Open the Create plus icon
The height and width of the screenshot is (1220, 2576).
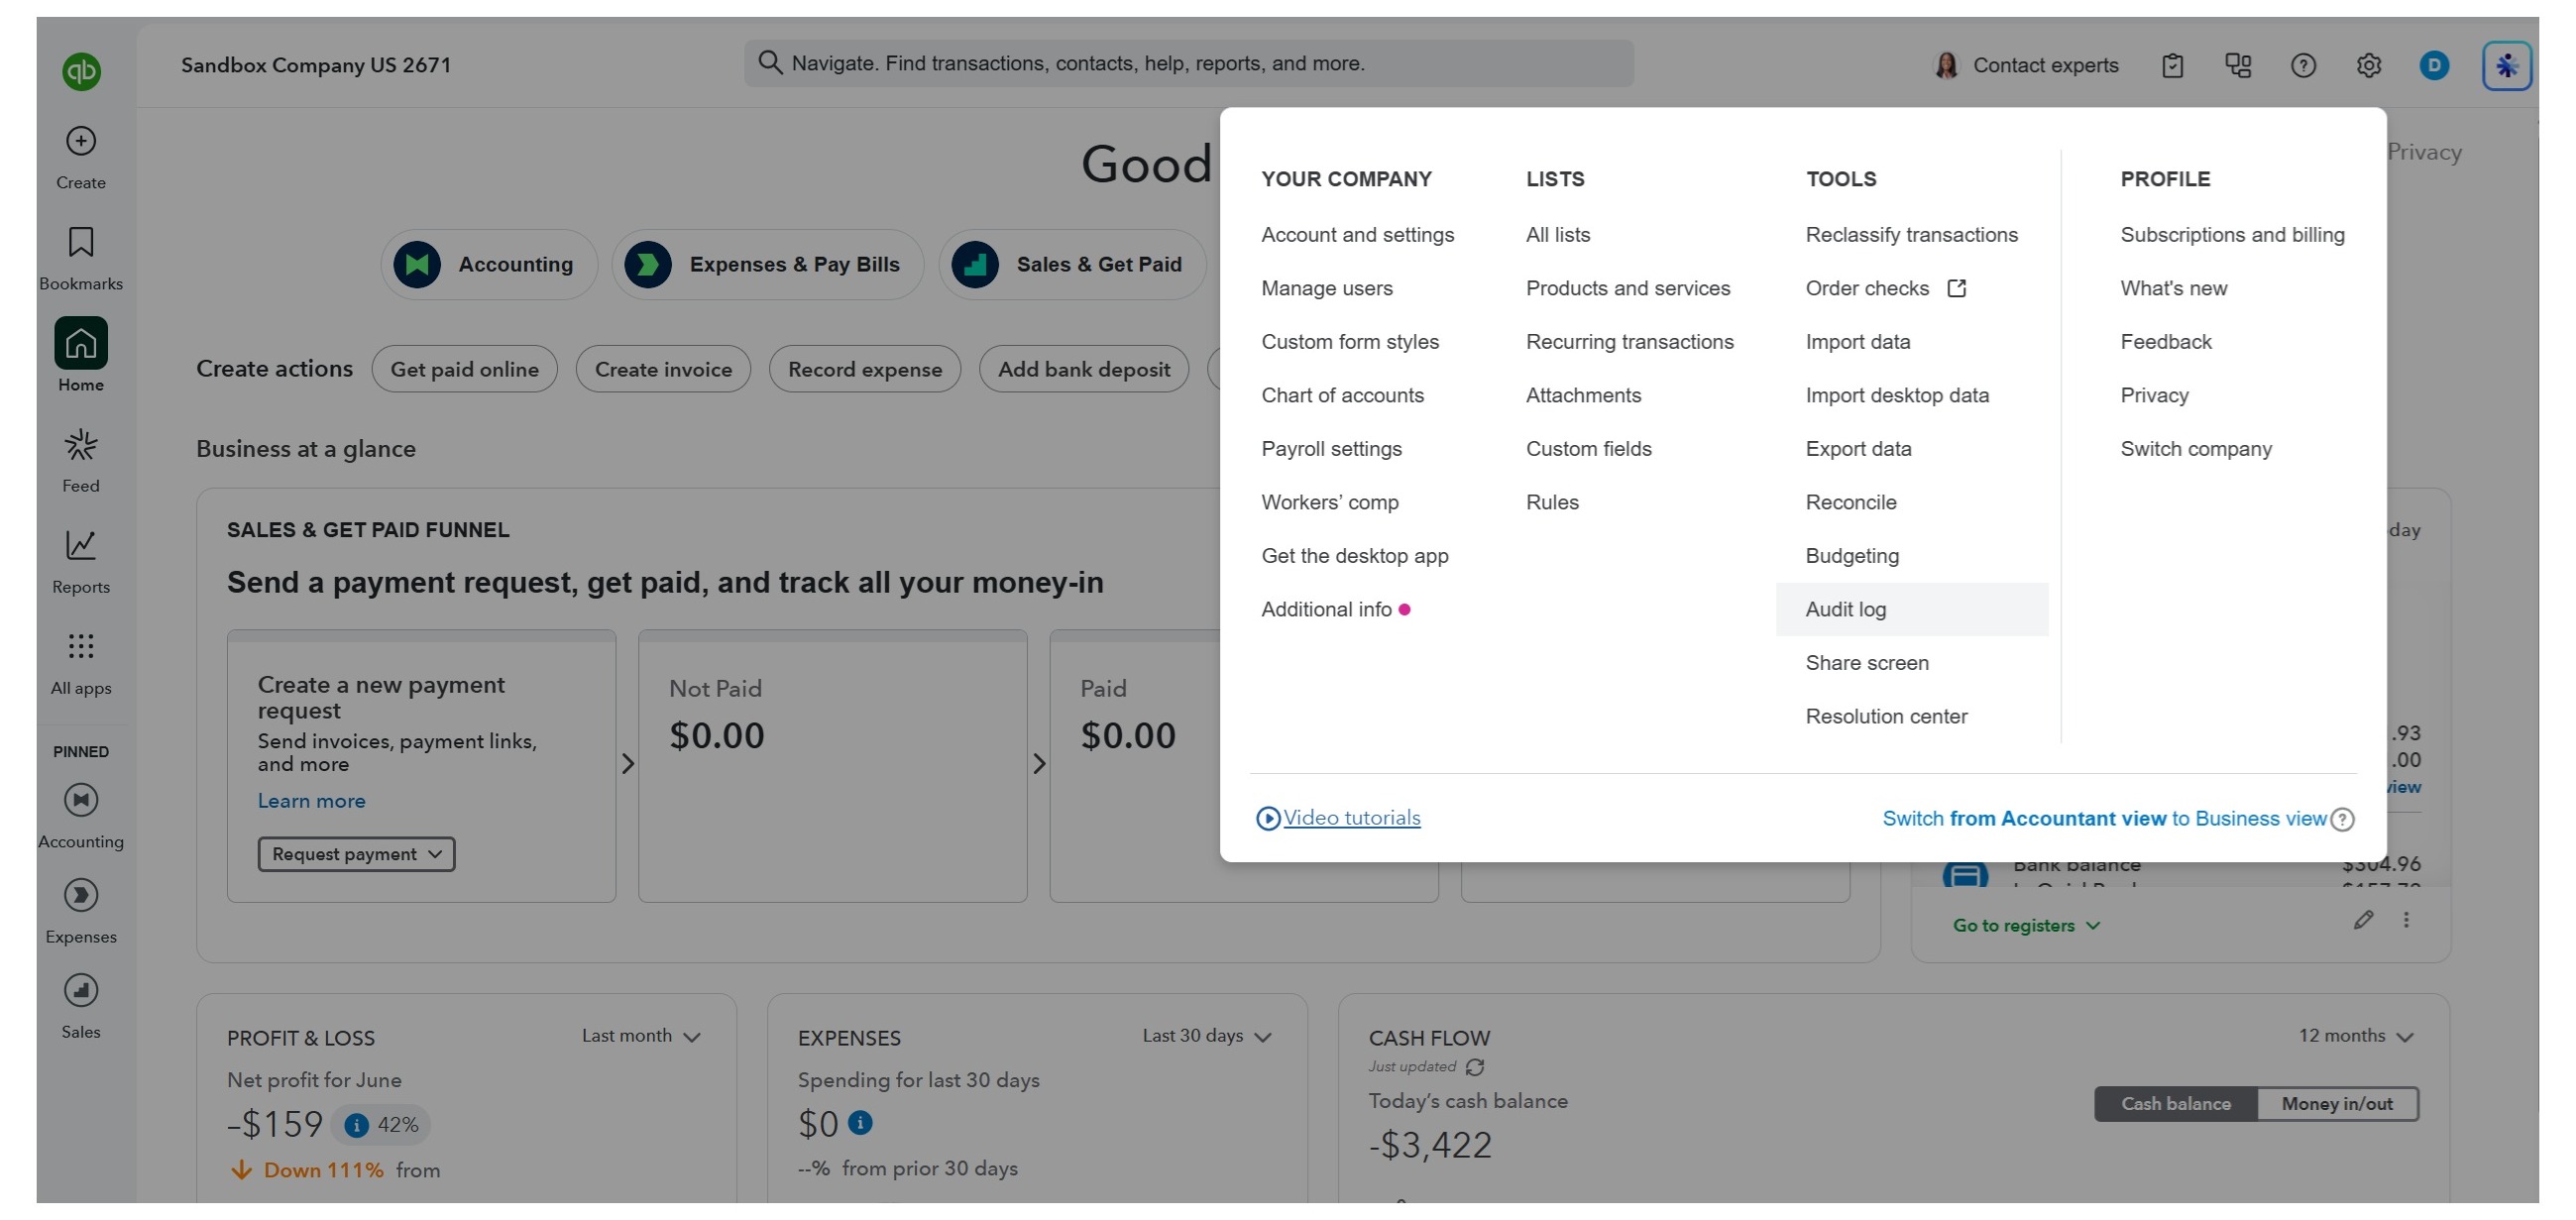click(81, 141)
